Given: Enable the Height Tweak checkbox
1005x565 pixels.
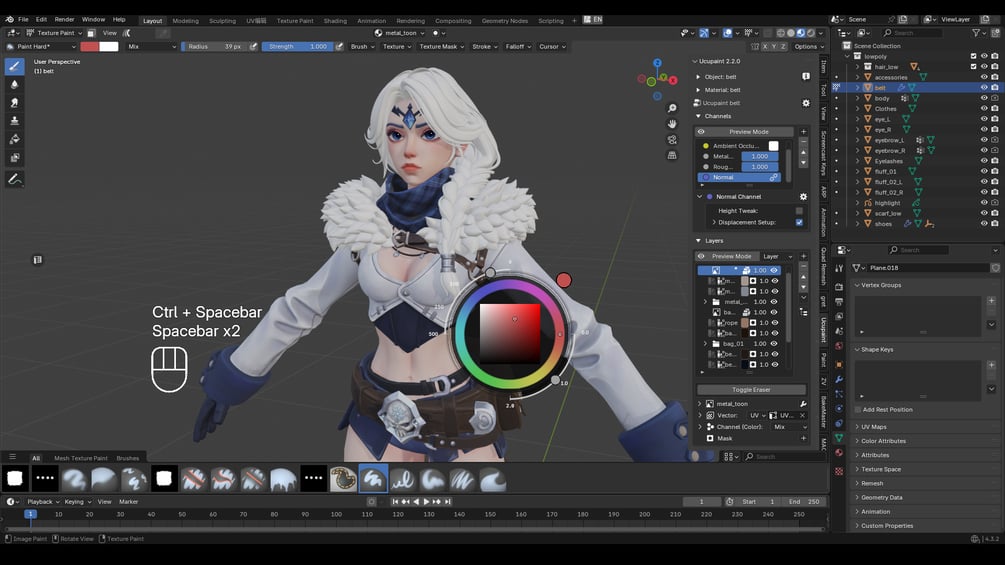Looking at the screenshot, I should pyautogui.click(x=799, y=211).
